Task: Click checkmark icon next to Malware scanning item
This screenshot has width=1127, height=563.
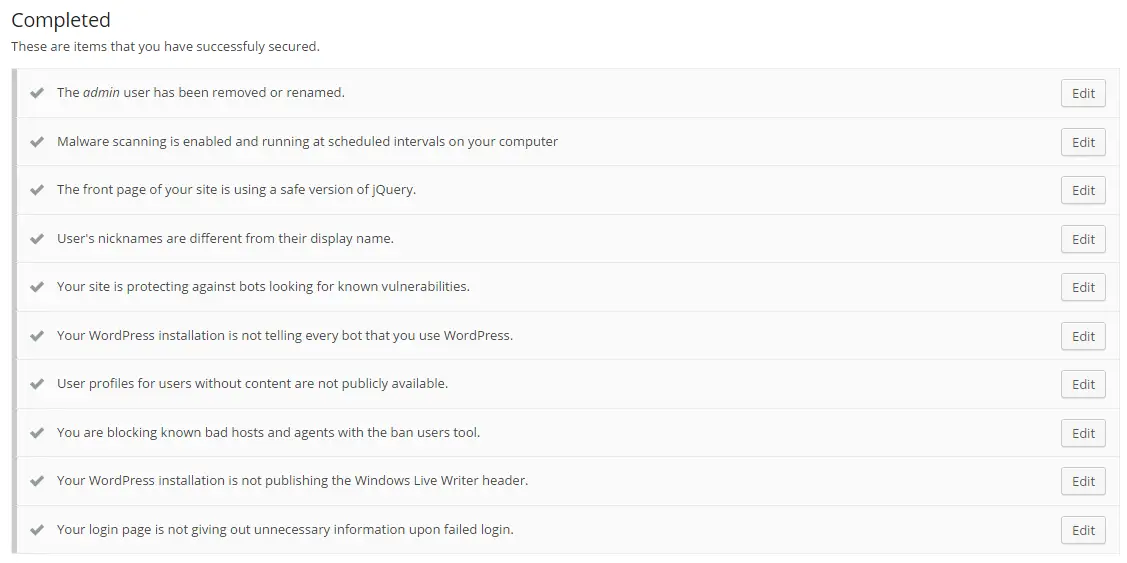Action: (x=37, y=142)
